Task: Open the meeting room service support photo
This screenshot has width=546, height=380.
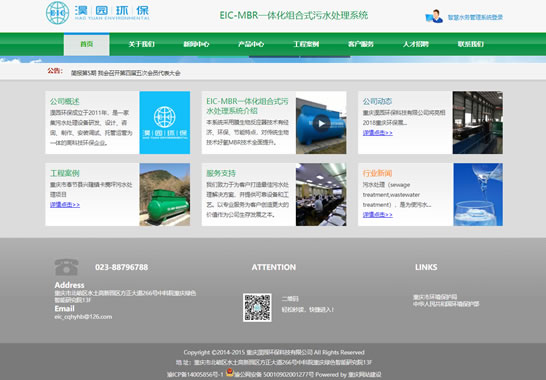Action: 321,194
